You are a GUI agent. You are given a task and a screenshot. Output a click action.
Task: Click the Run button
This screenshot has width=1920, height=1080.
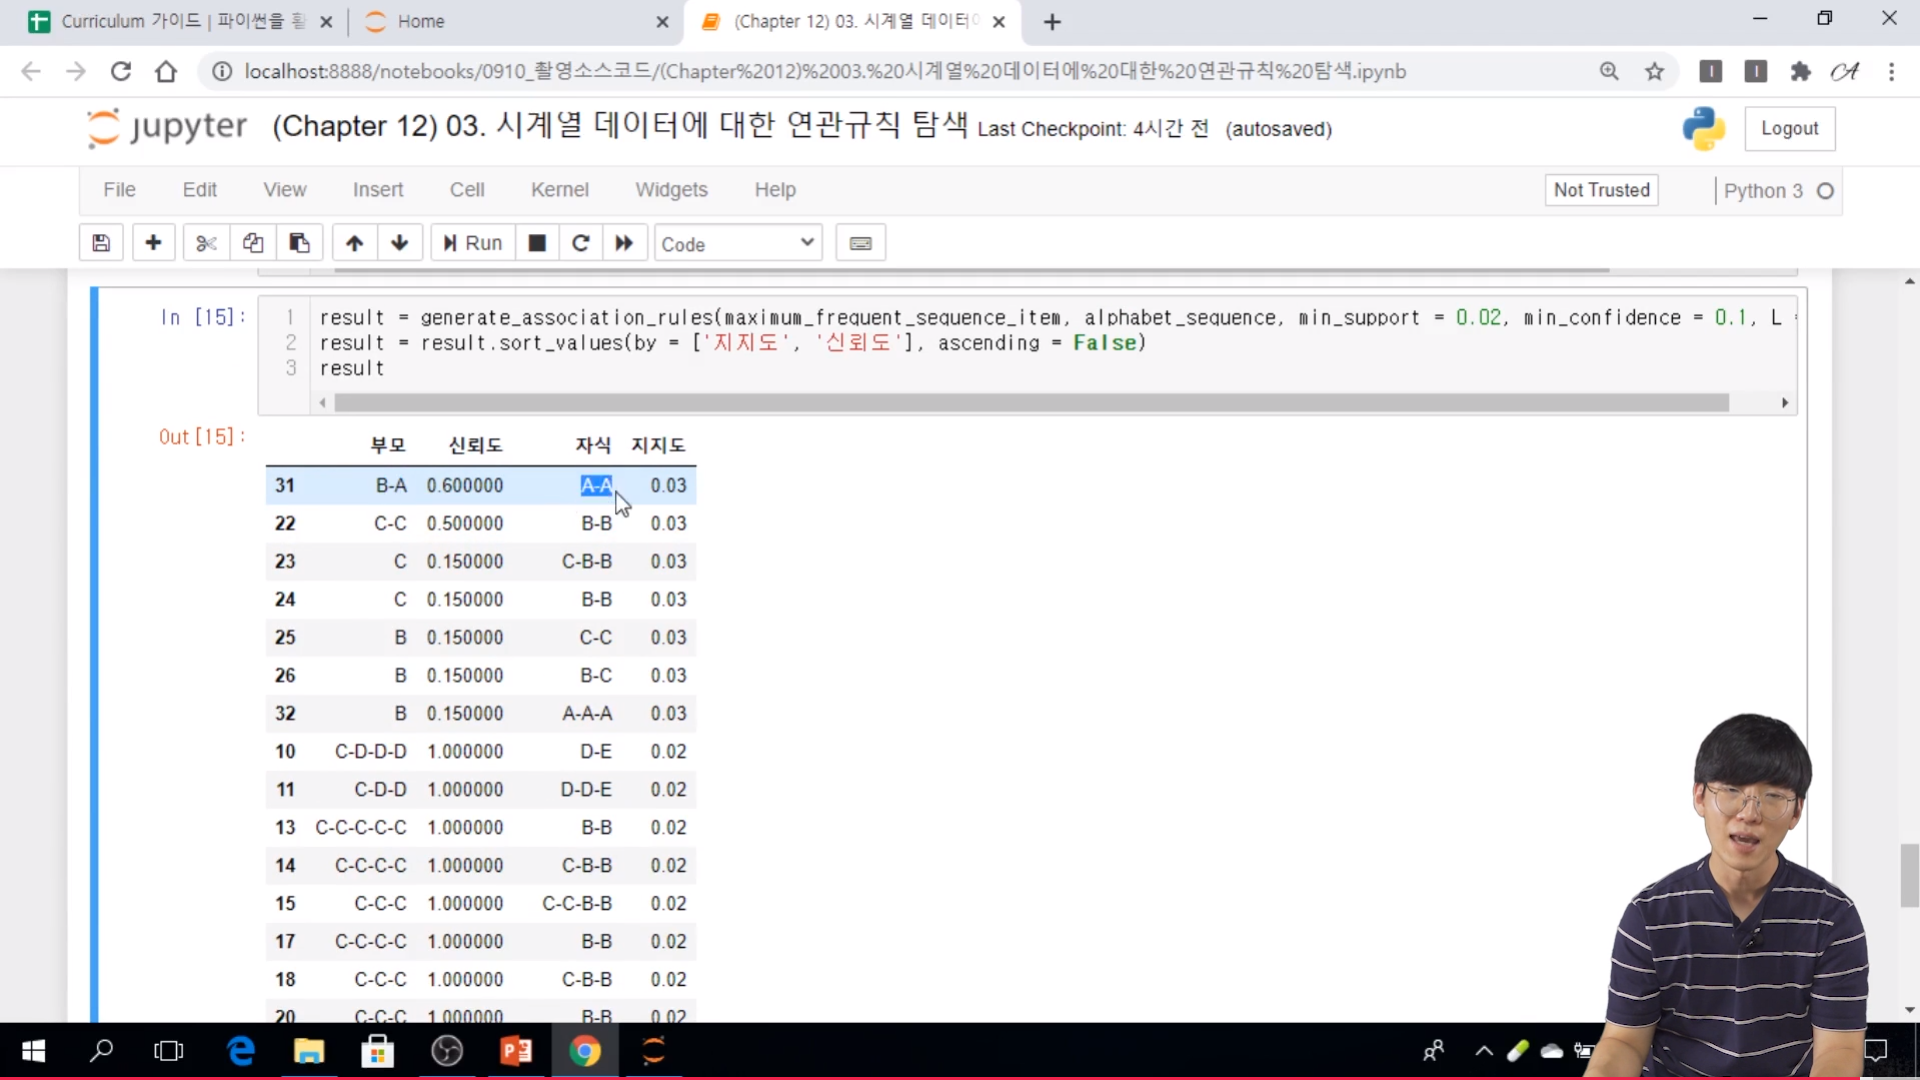tap(473, 243)
